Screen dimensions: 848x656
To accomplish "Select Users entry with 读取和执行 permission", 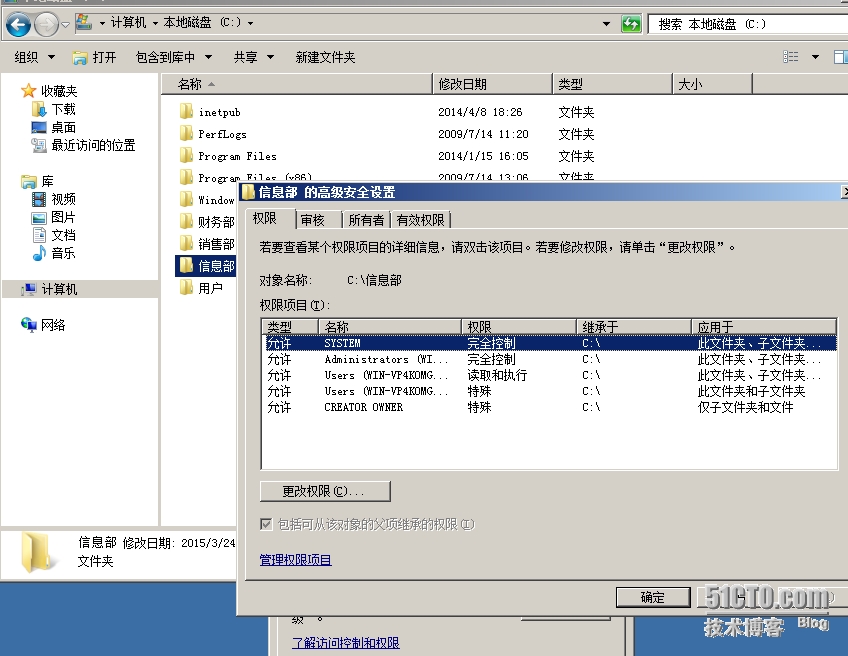I will point(551,375).
